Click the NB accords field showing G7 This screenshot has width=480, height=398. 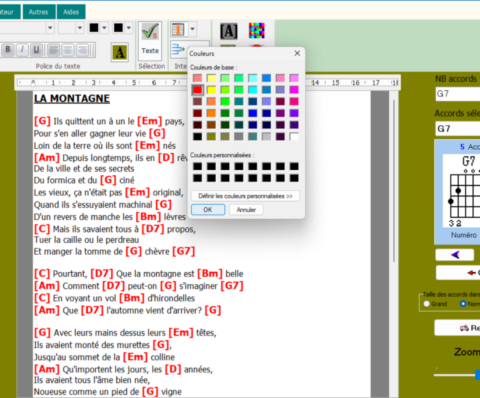click(458, 94)
